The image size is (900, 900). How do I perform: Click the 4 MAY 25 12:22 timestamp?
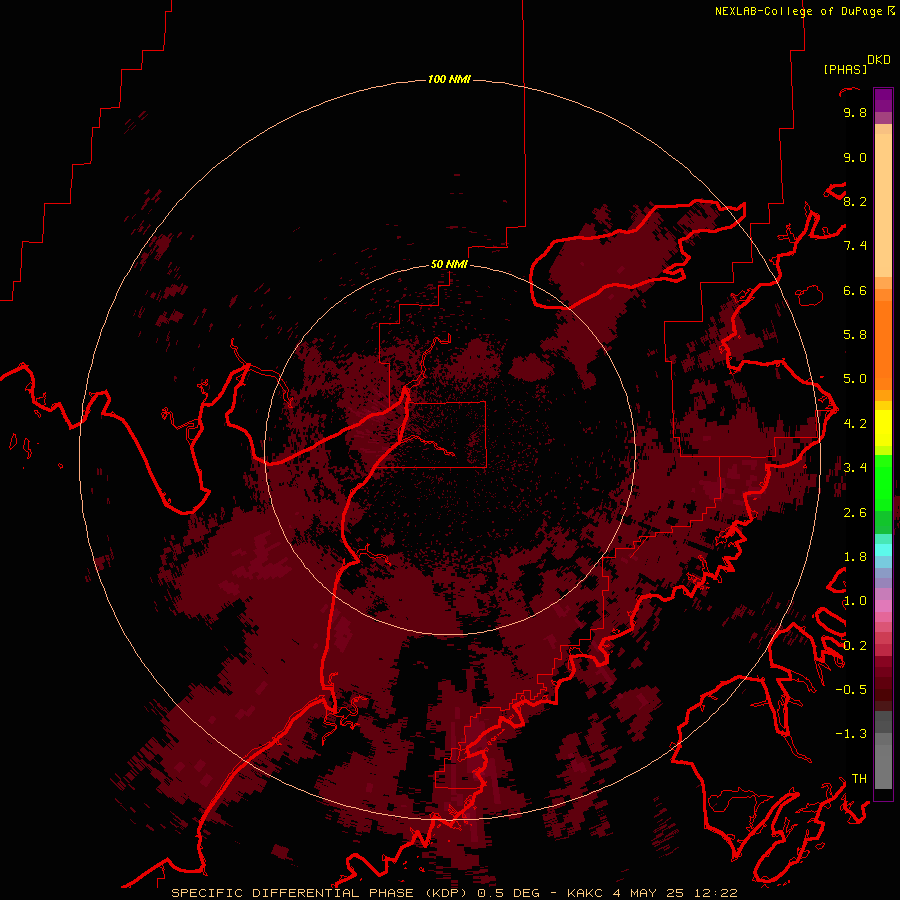tap(674, 893)
